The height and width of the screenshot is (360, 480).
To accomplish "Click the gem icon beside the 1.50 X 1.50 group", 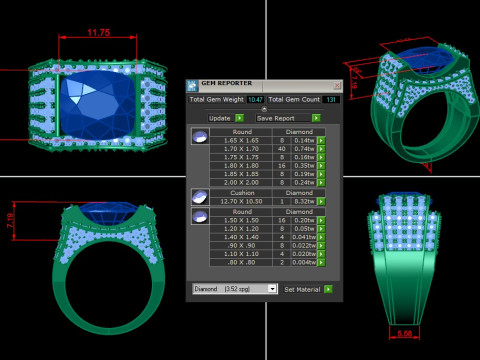I will coord(200,216).
